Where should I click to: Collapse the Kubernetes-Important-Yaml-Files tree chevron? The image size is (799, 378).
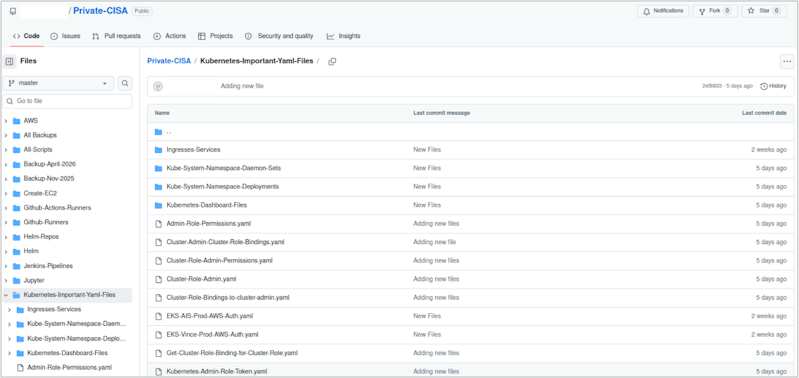click(x=6, y=295)
